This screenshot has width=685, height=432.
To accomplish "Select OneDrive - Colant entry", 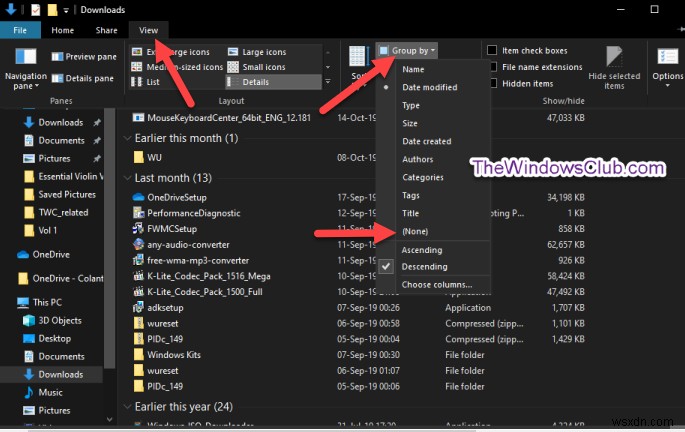I will 60,278.
